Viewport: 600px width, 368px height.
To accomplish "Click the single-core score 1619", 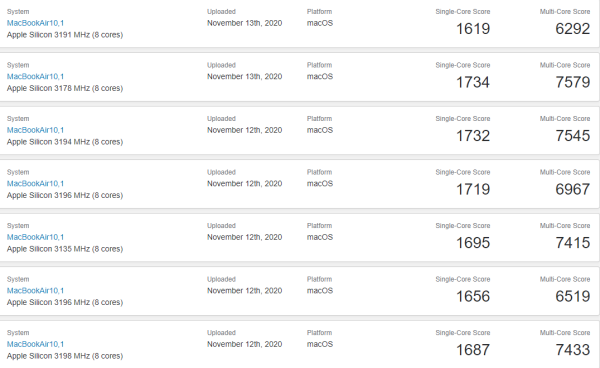I will tap(473, 29).
